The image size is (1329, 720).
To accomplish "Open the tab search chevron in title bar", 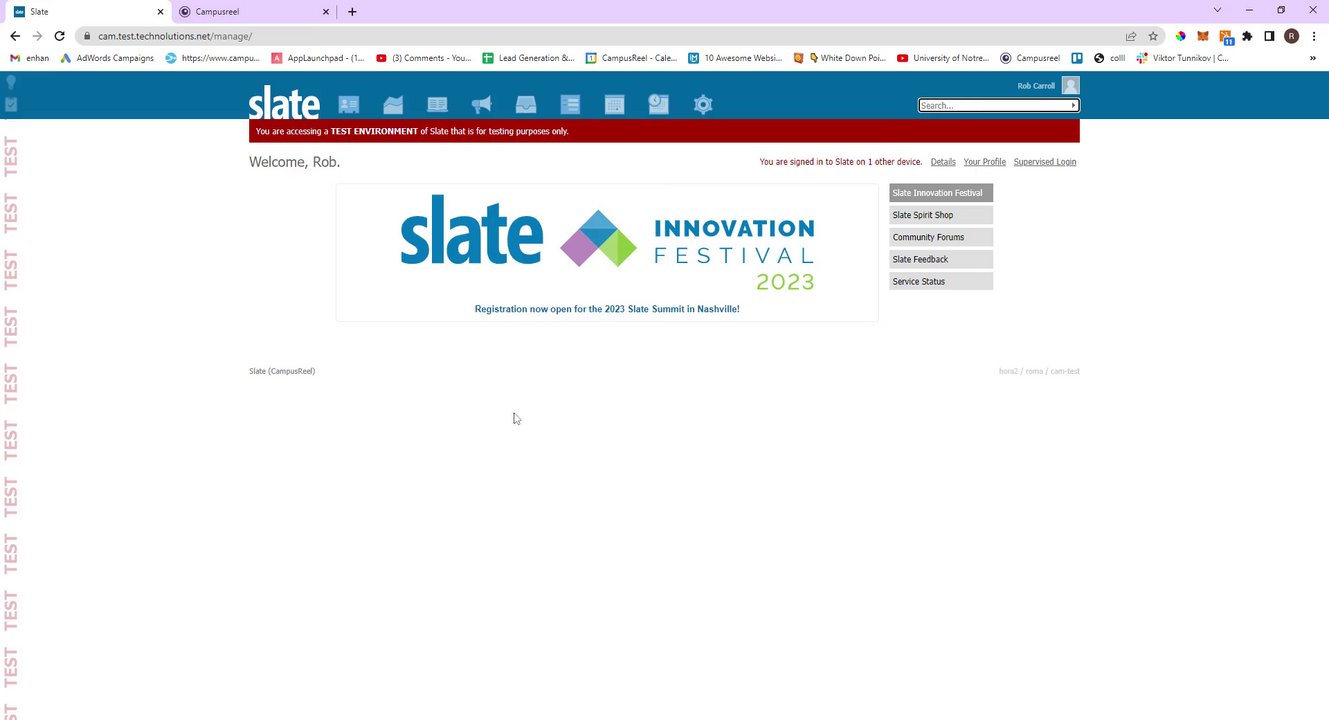I will pos(1217,10).
